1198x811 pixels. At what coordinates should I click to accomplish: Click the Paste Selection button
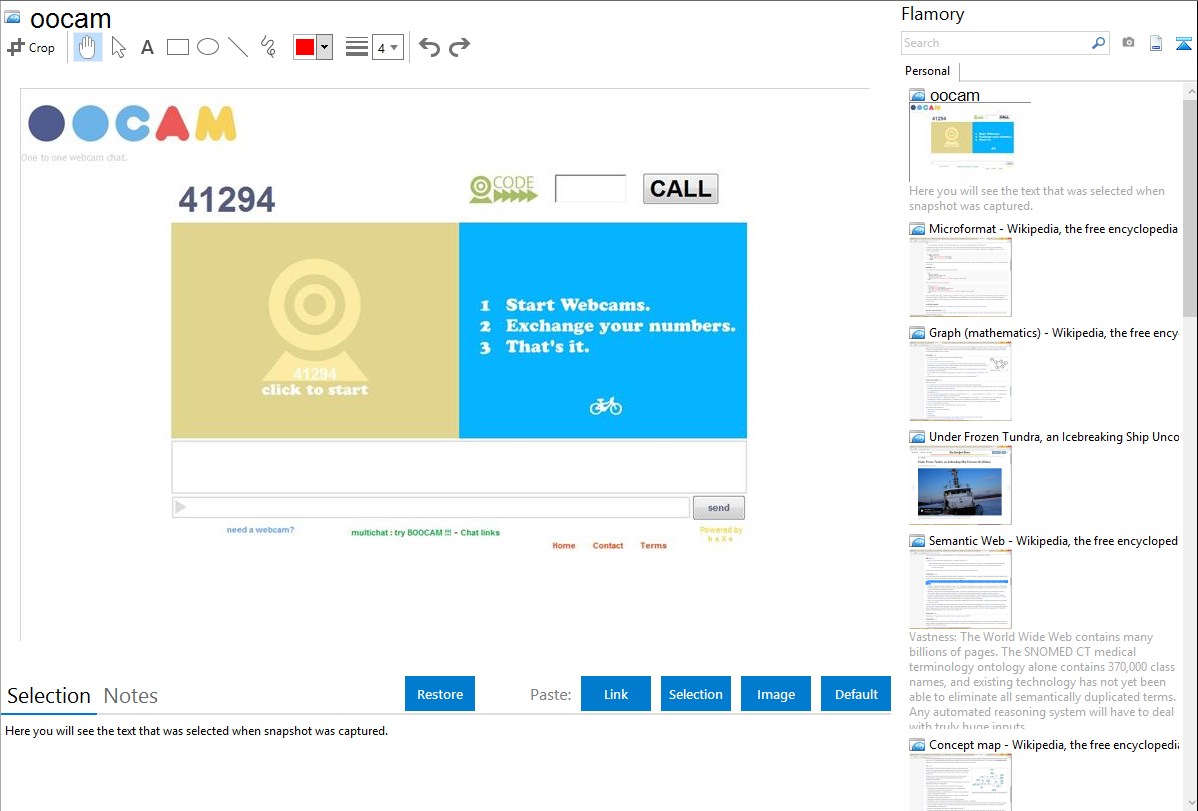pyautogui.click(x=695, y=694)
